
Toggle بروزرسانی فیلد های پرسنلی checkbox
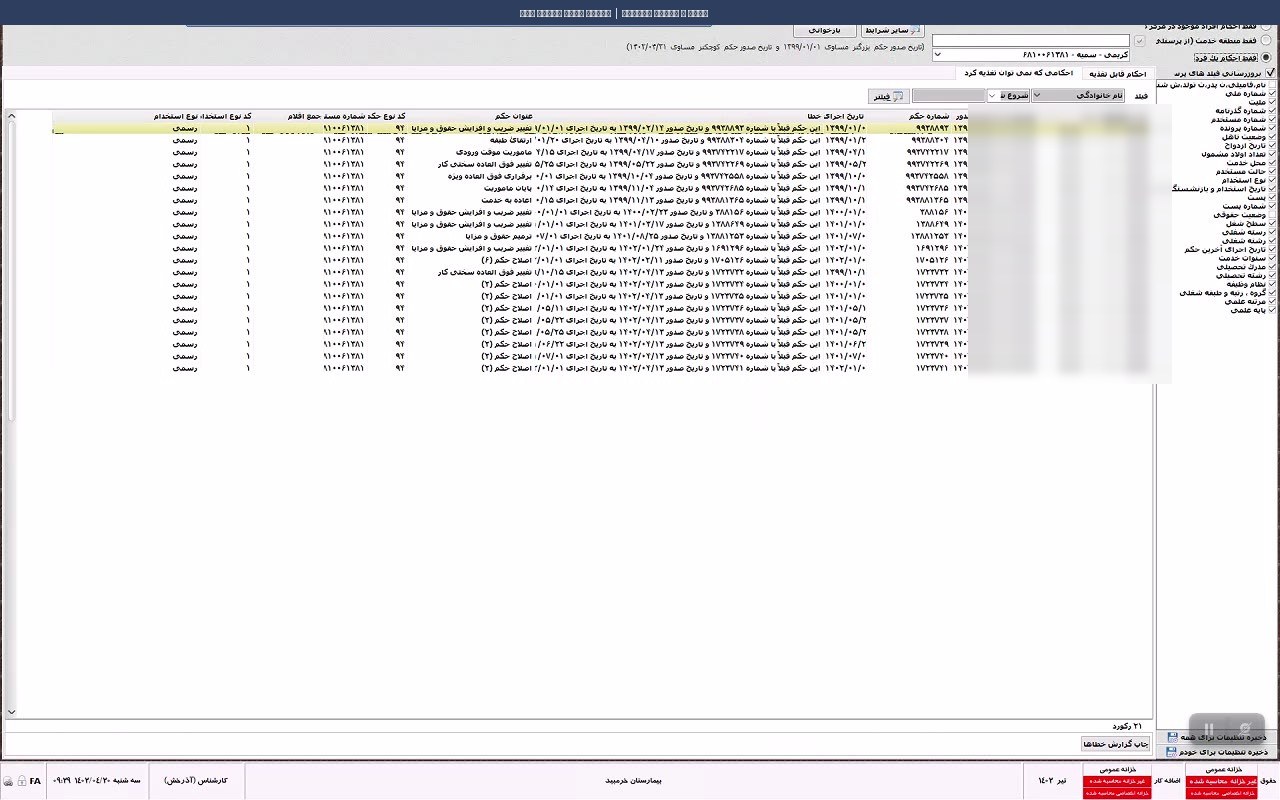point(1271,73)
